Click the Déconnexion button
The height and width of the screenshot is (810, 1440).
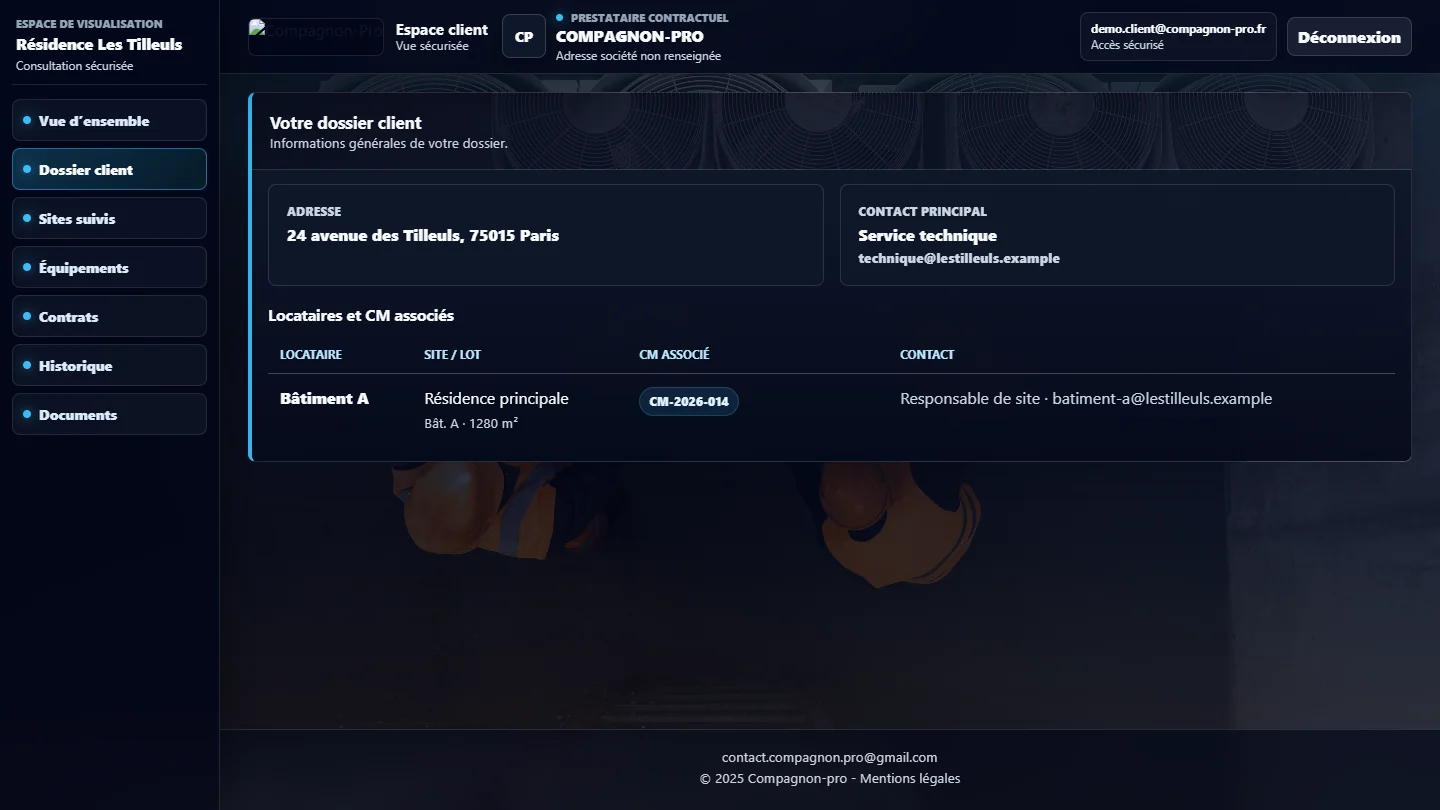pos(1349,37)
